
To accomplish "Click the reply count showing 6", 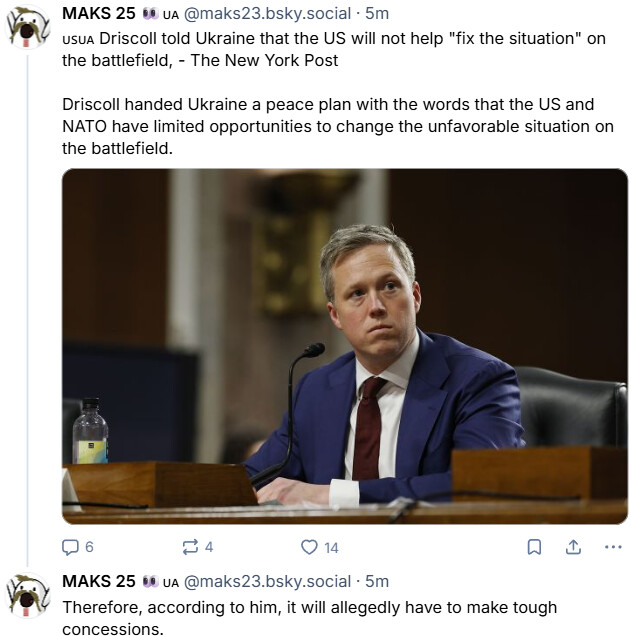I will (x=89, y=547).
